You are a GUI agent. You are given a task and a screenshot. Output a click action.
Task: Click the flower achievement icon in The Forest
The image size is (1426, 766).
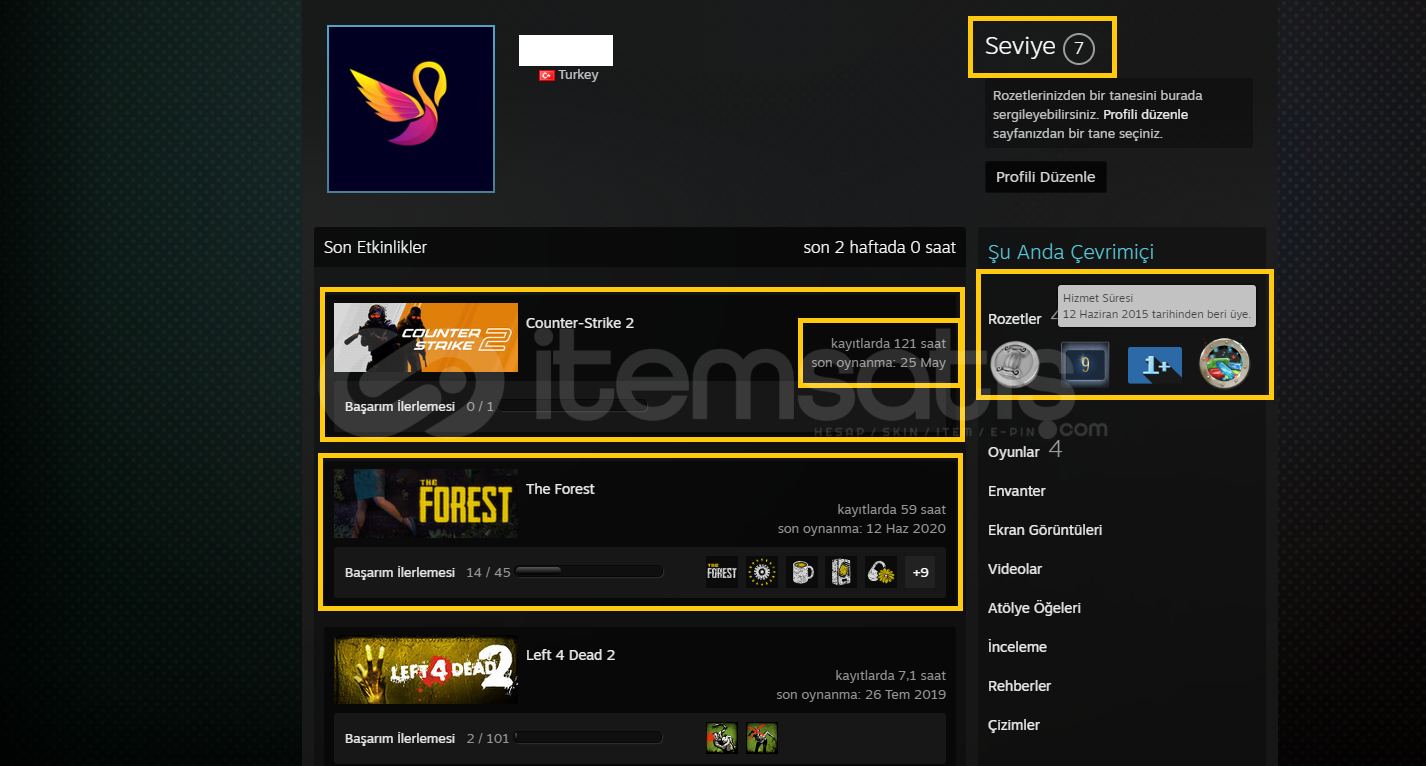pyautogui.click(x=882, y=572)
